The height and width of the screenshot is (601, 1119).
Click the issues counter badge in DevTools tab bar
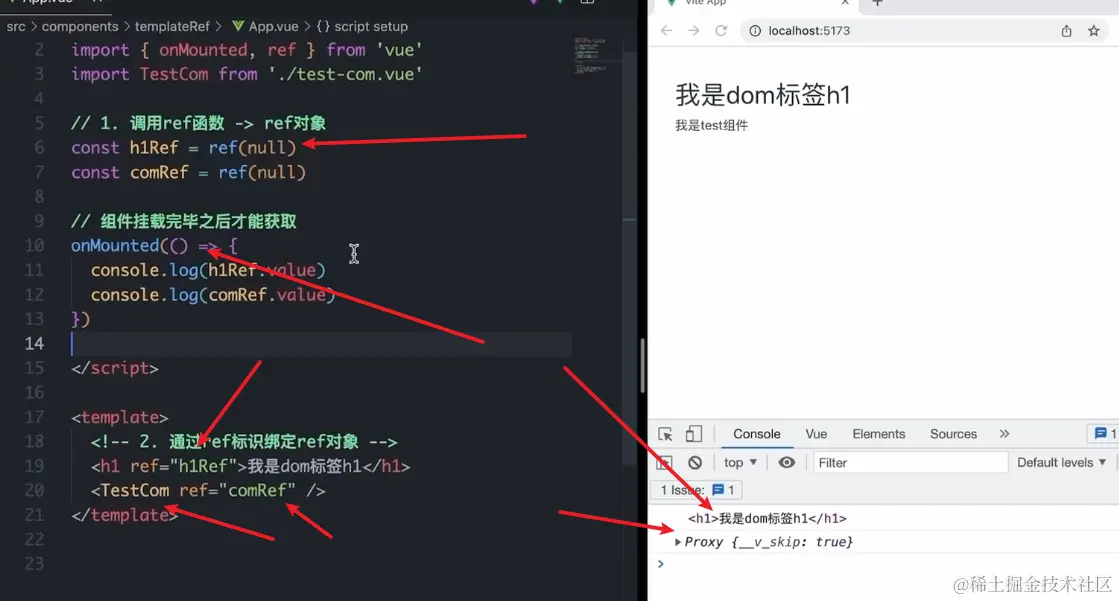tap(1105, 433)
